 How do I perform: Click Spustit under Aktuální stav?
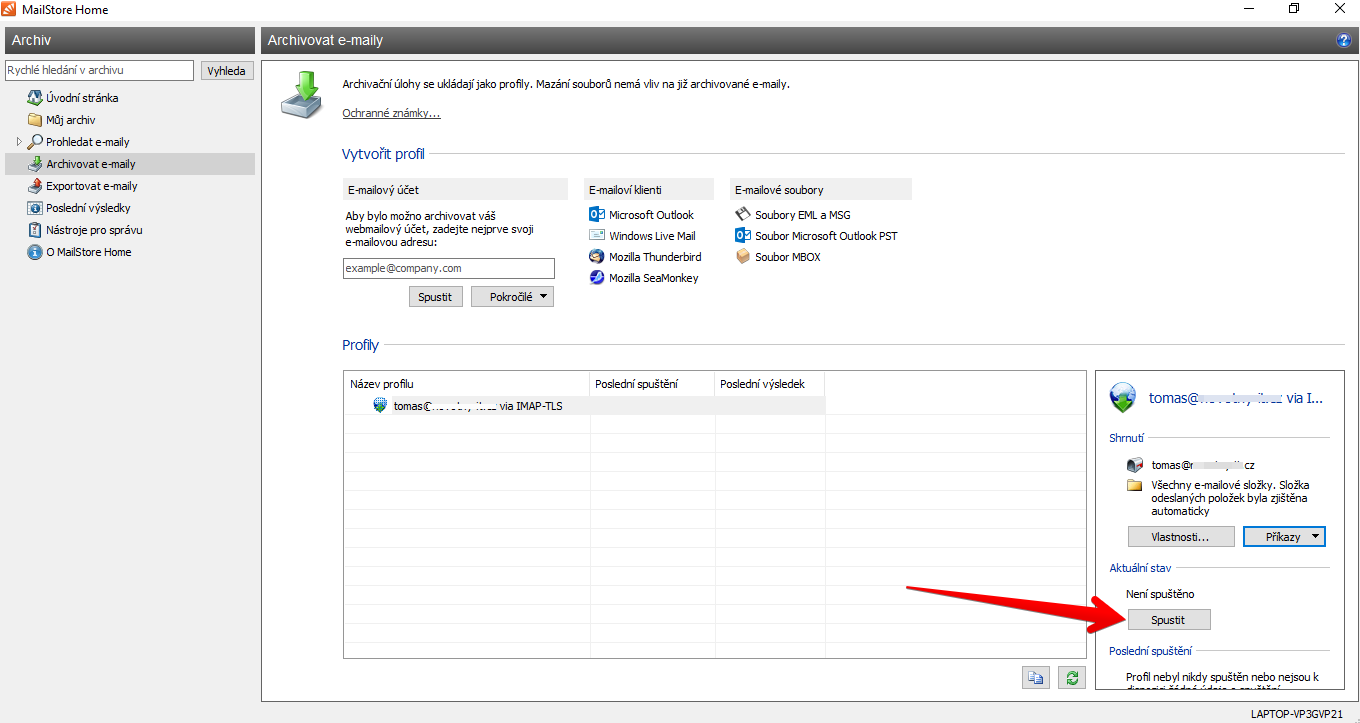pos(1168,620)
